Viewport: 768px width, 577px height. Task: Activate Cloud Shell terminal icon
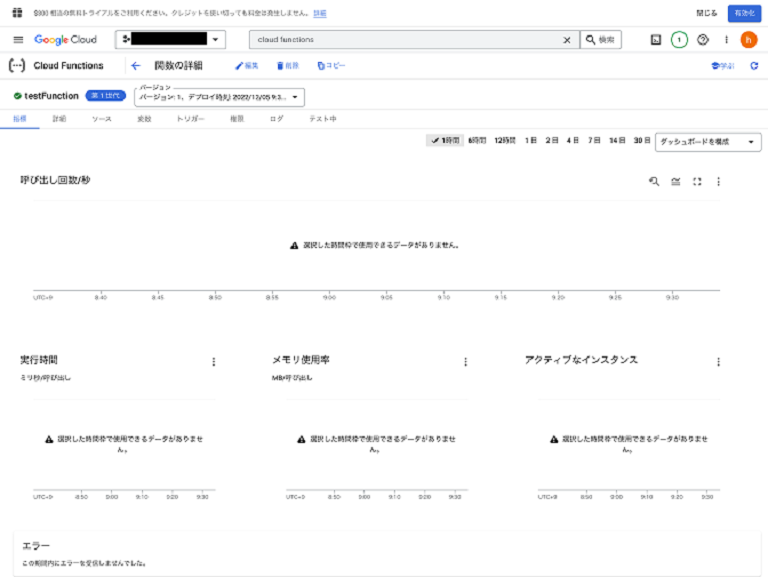656,40
